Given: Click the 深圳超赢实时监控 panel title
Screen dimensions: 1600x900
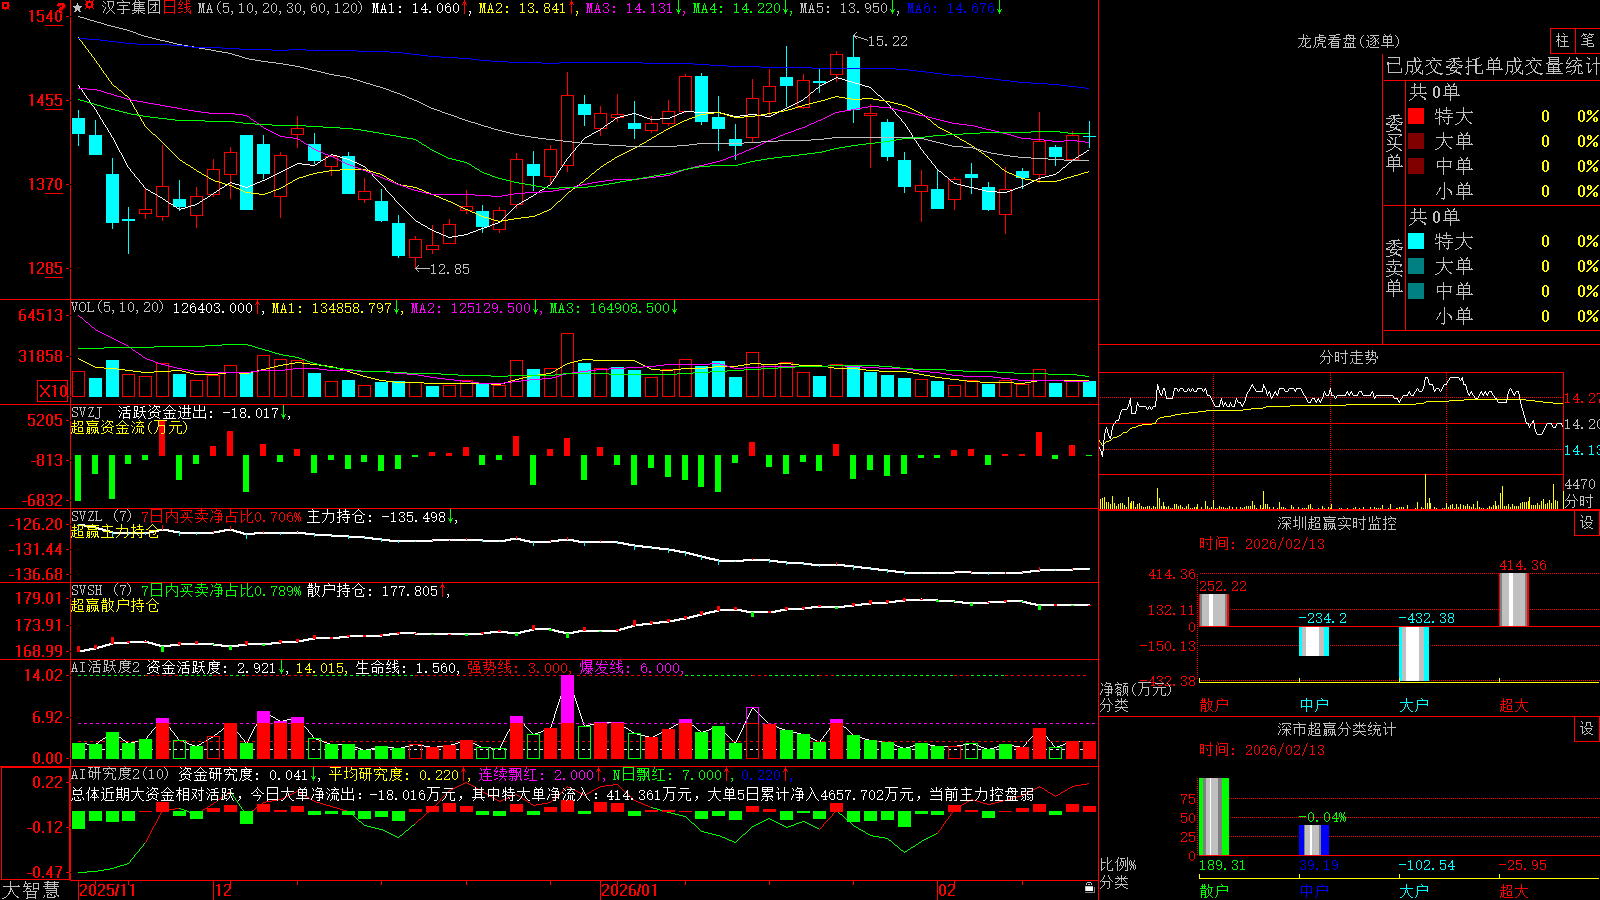Looking at the screenshot, I should tap(1337, 523).
